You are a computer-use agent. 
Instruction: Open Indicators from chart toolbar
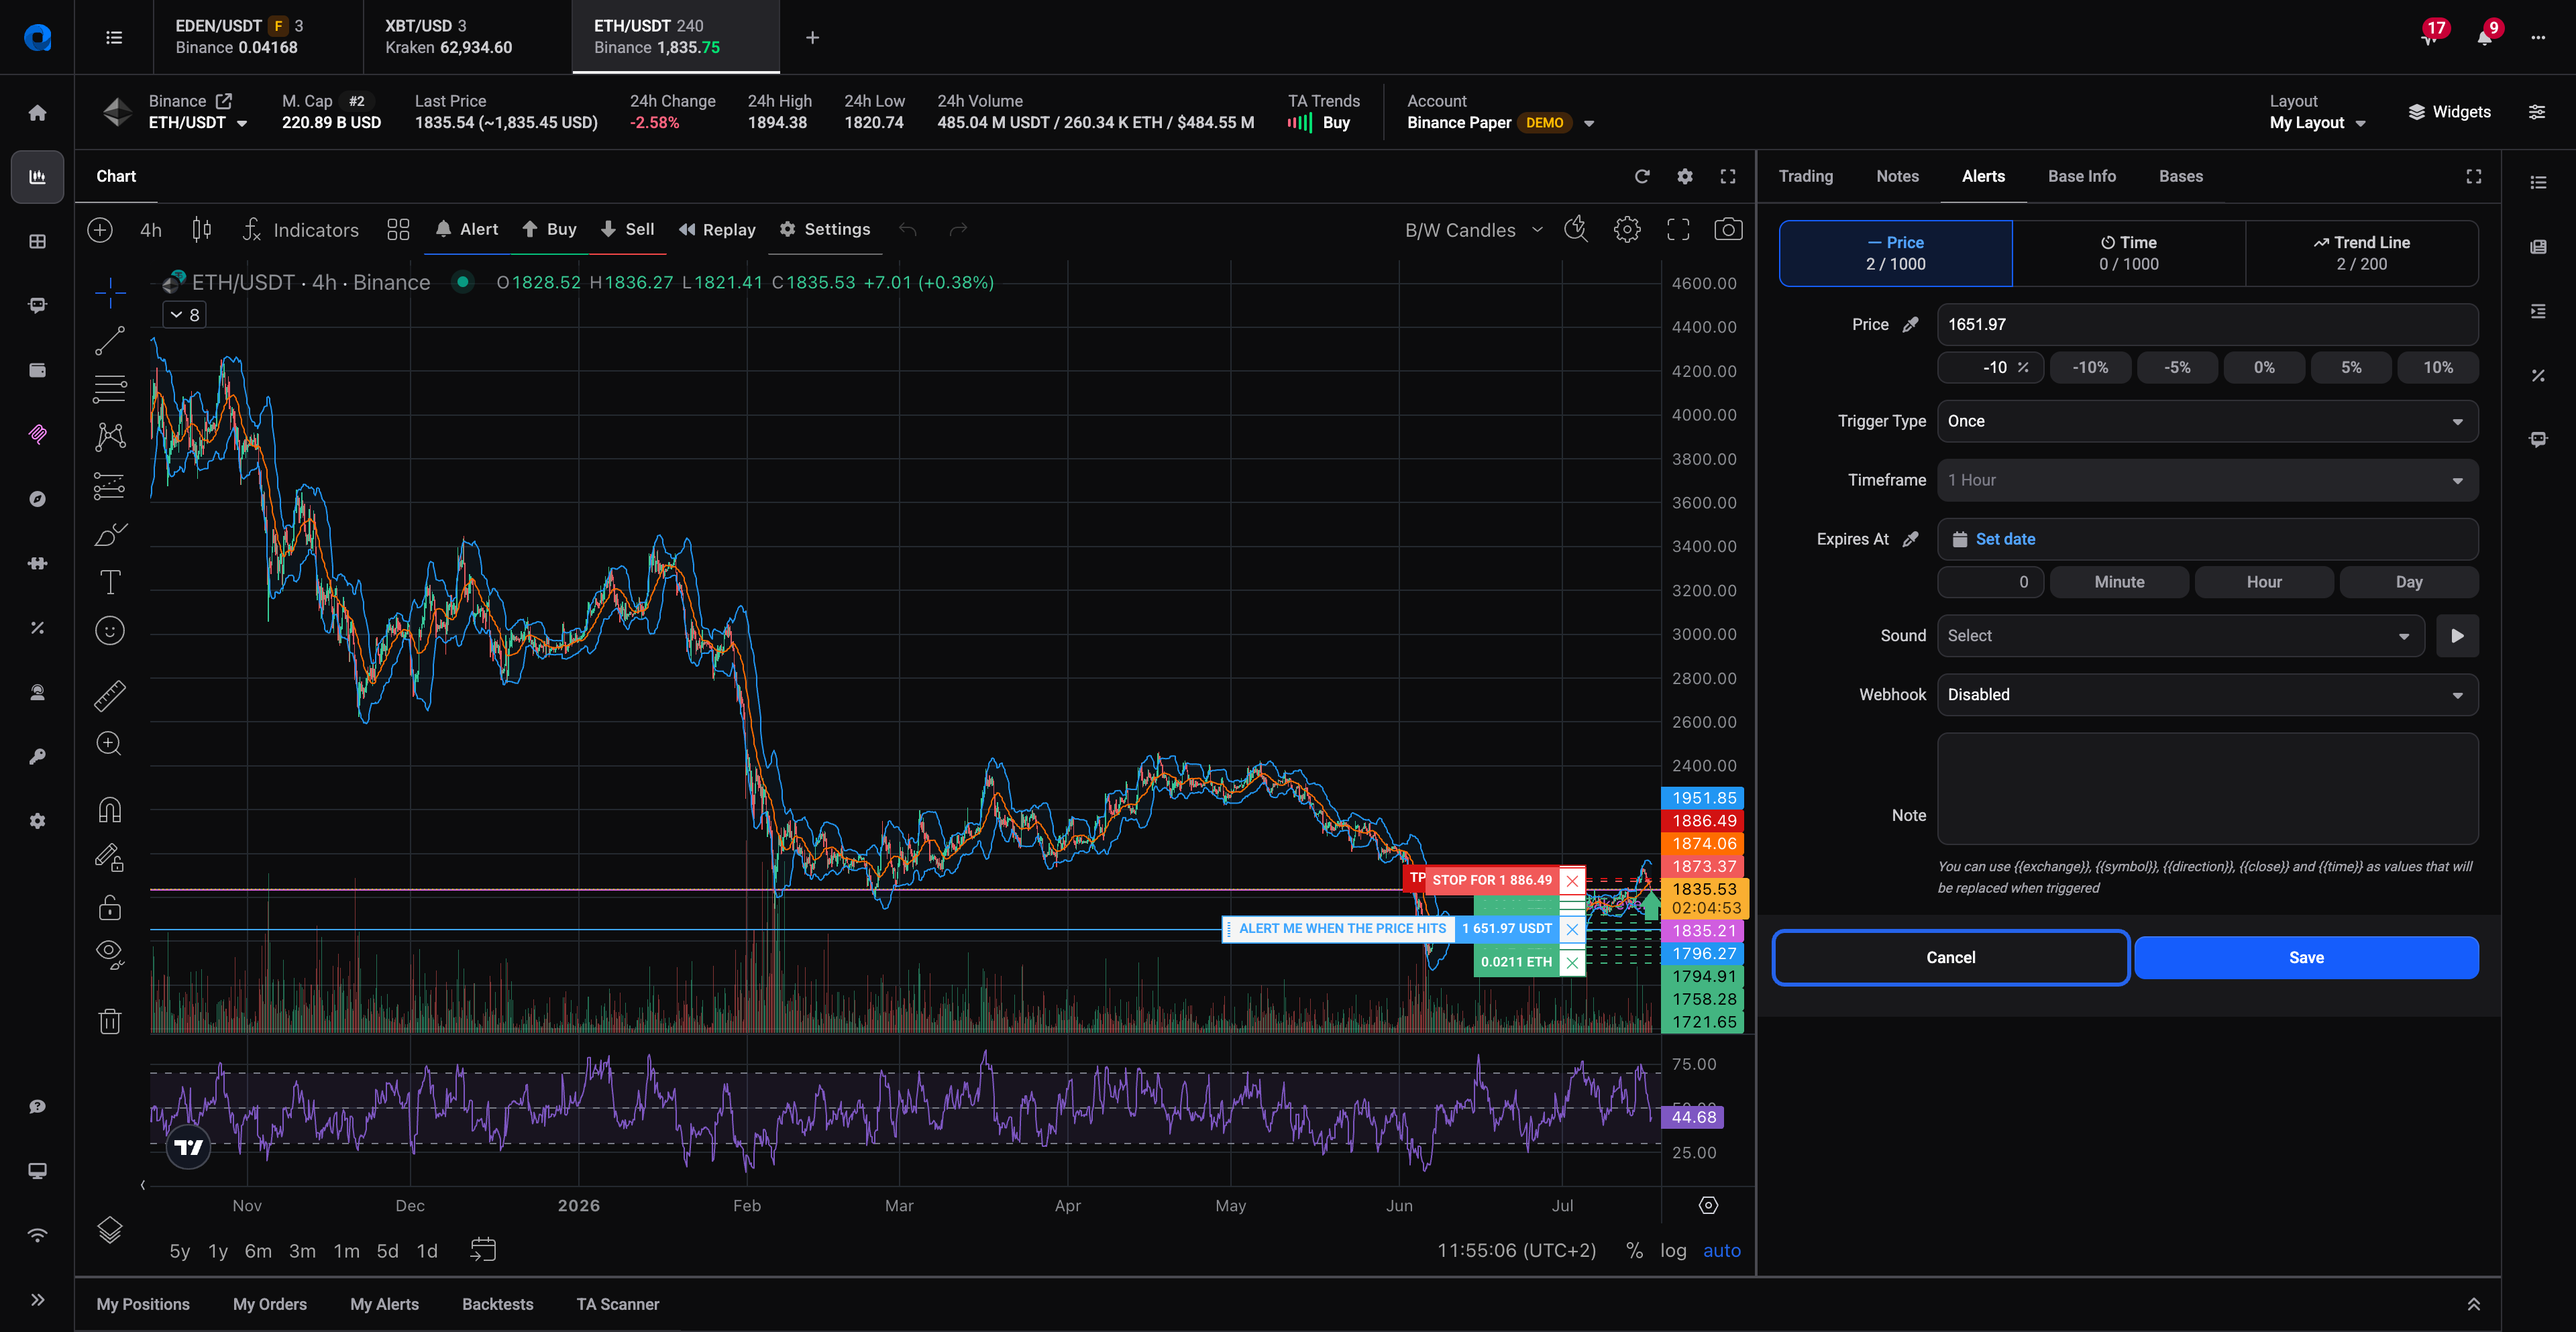pos(301,230)
